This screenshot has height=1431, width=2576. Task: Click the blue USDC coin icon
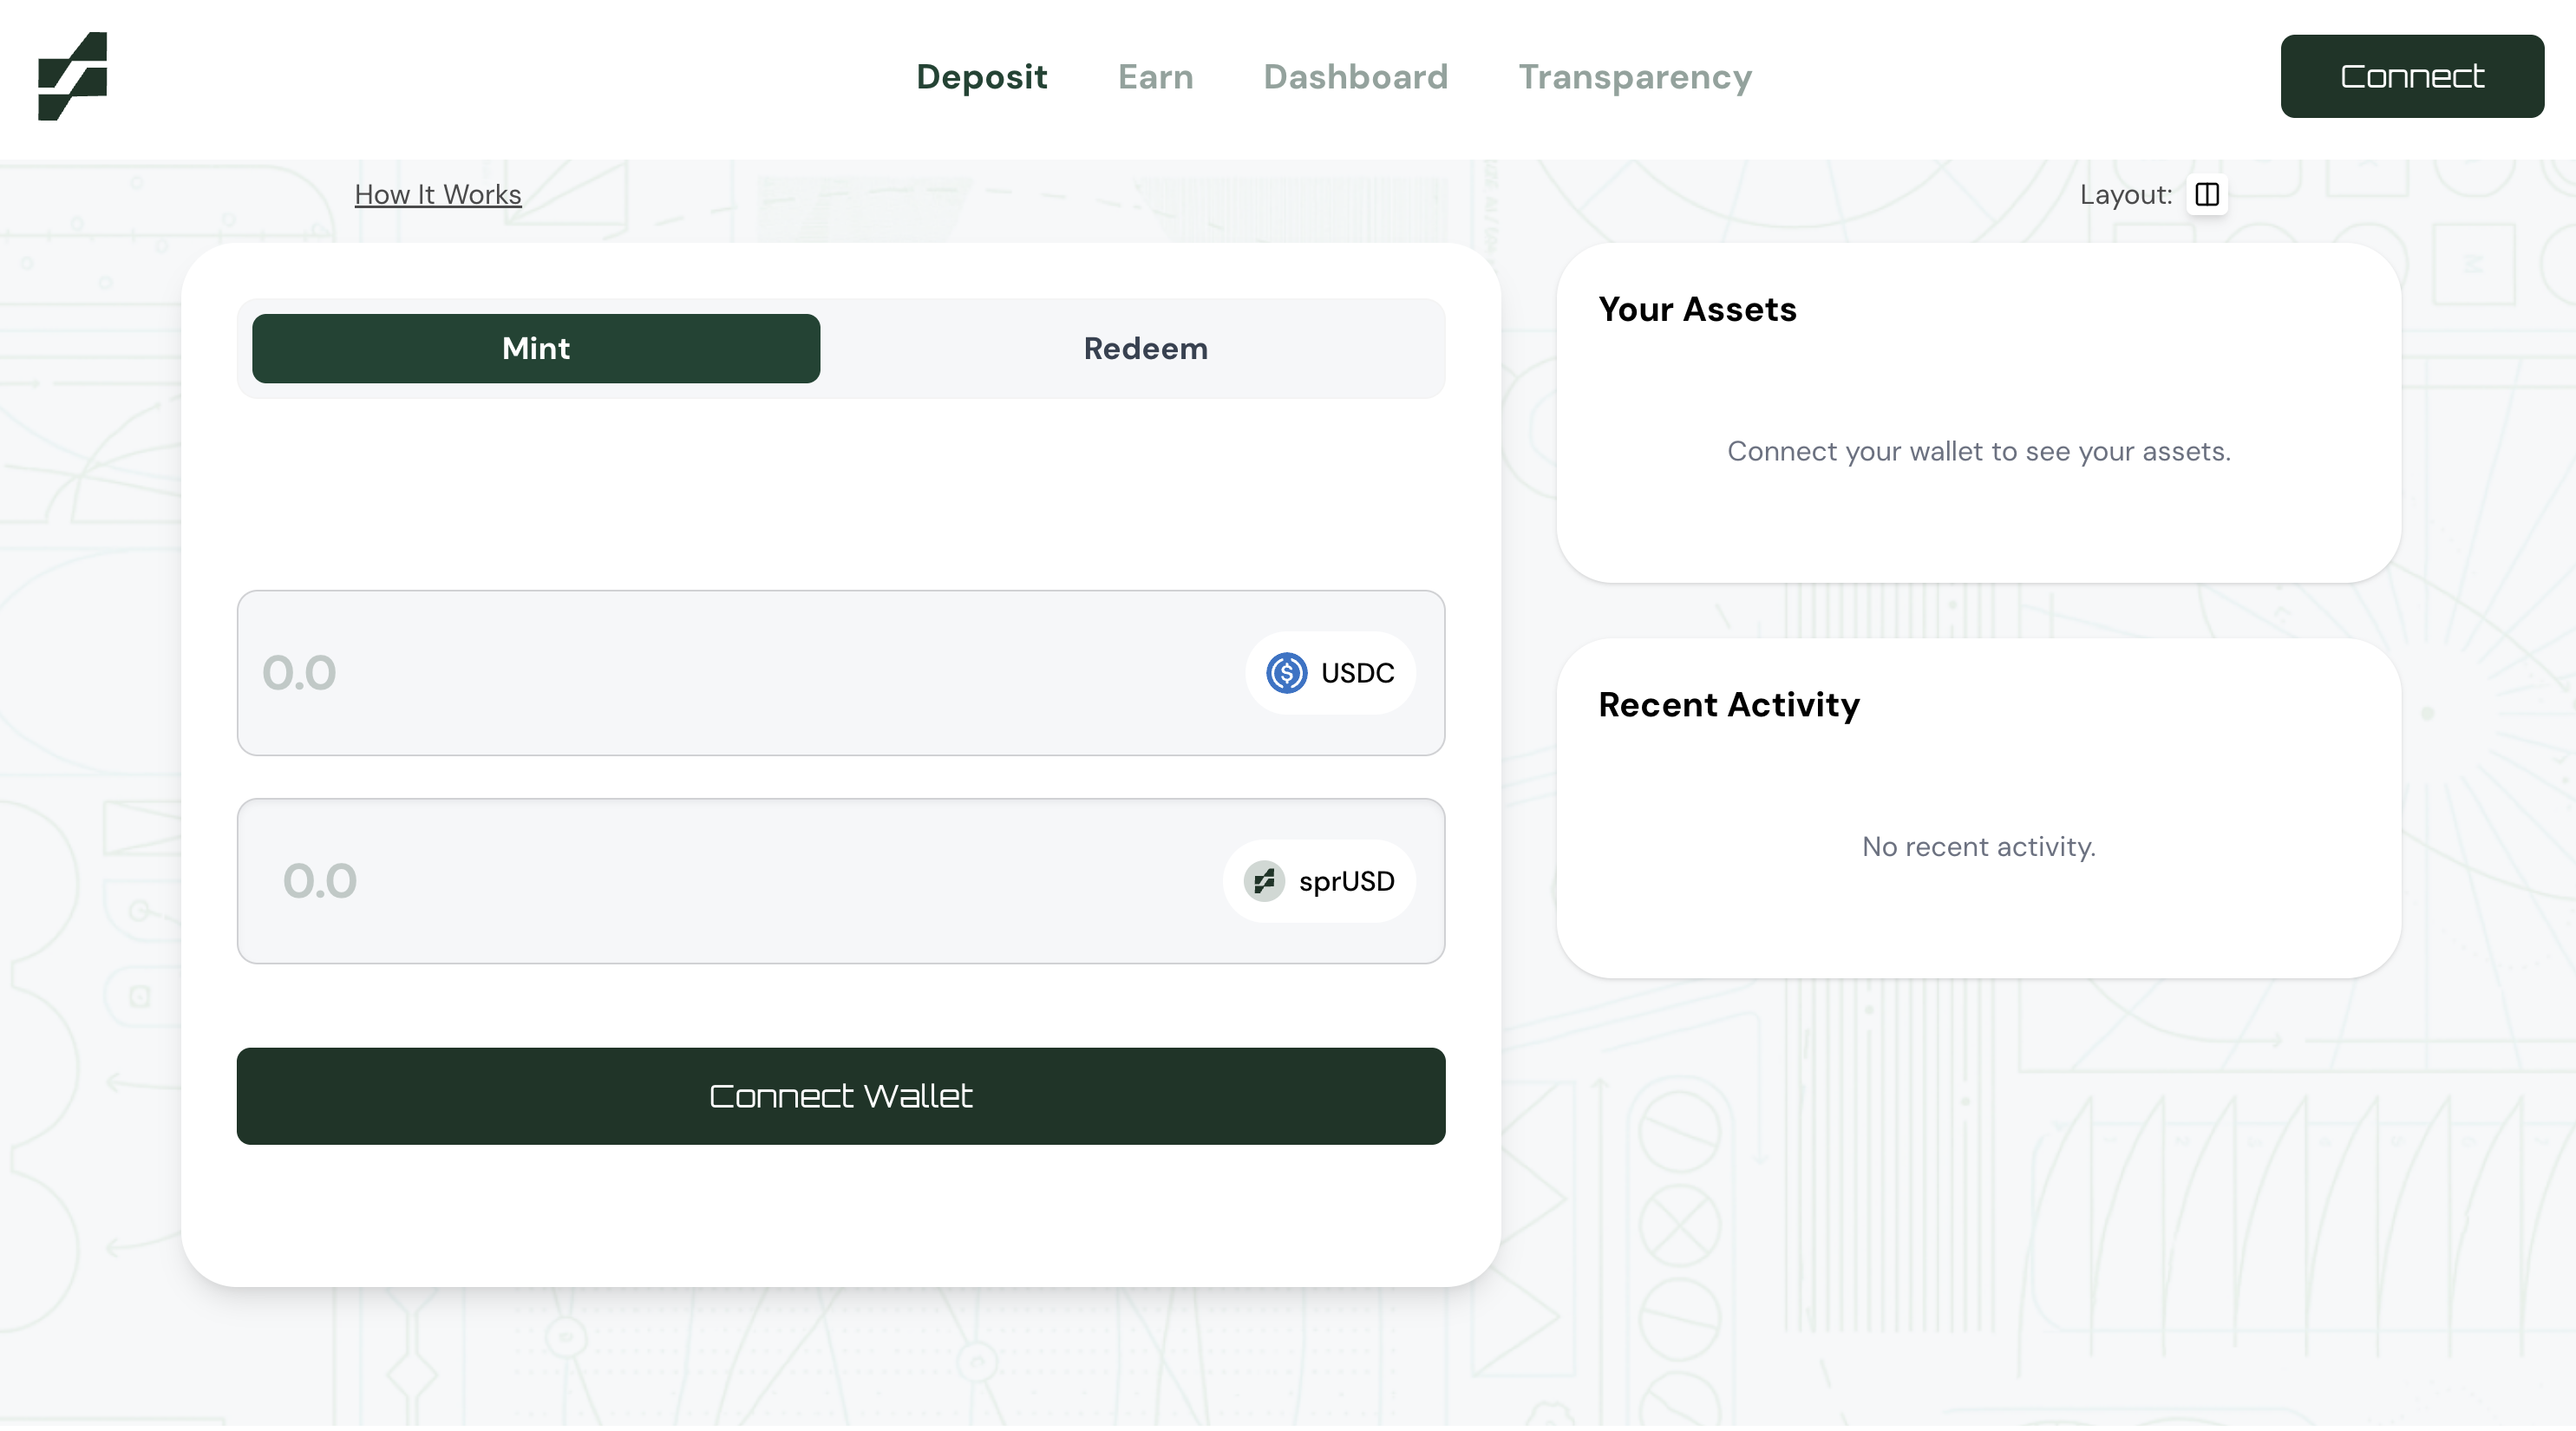tap(1286, 673)
